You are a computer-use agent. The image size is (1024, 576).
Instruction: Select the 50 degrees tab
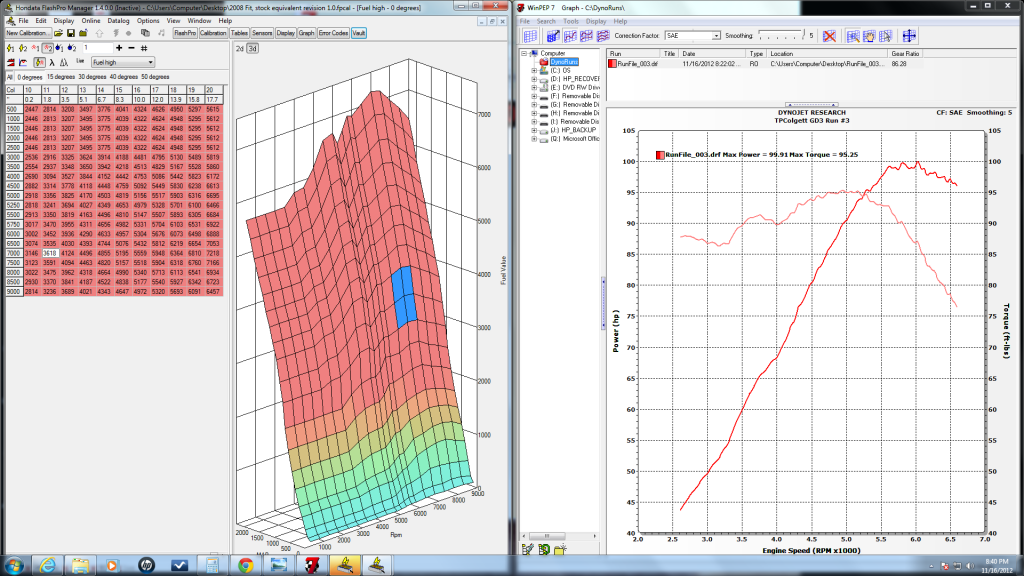155,77
